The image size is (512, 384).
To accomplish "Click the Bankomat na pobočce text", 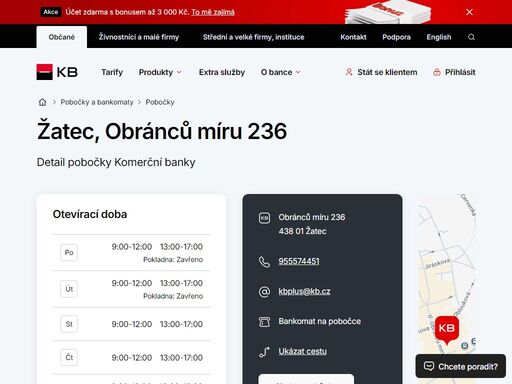I will click(x=319, y=321).
